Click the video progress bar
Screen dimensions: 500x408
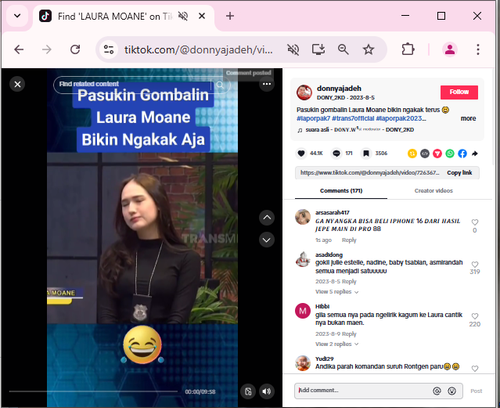(93, 391)
